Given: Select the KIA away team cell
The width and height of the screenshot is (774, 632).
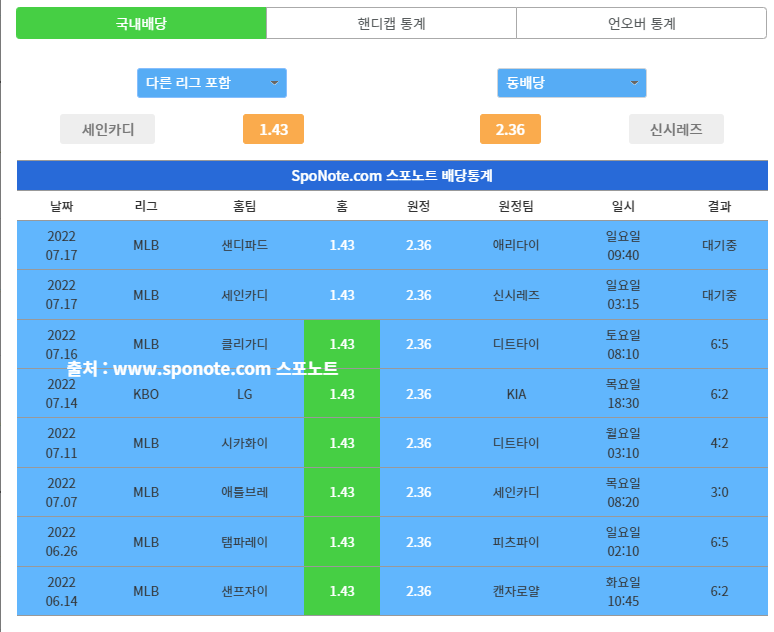Looking at the screenshot, I should point(516,394).
